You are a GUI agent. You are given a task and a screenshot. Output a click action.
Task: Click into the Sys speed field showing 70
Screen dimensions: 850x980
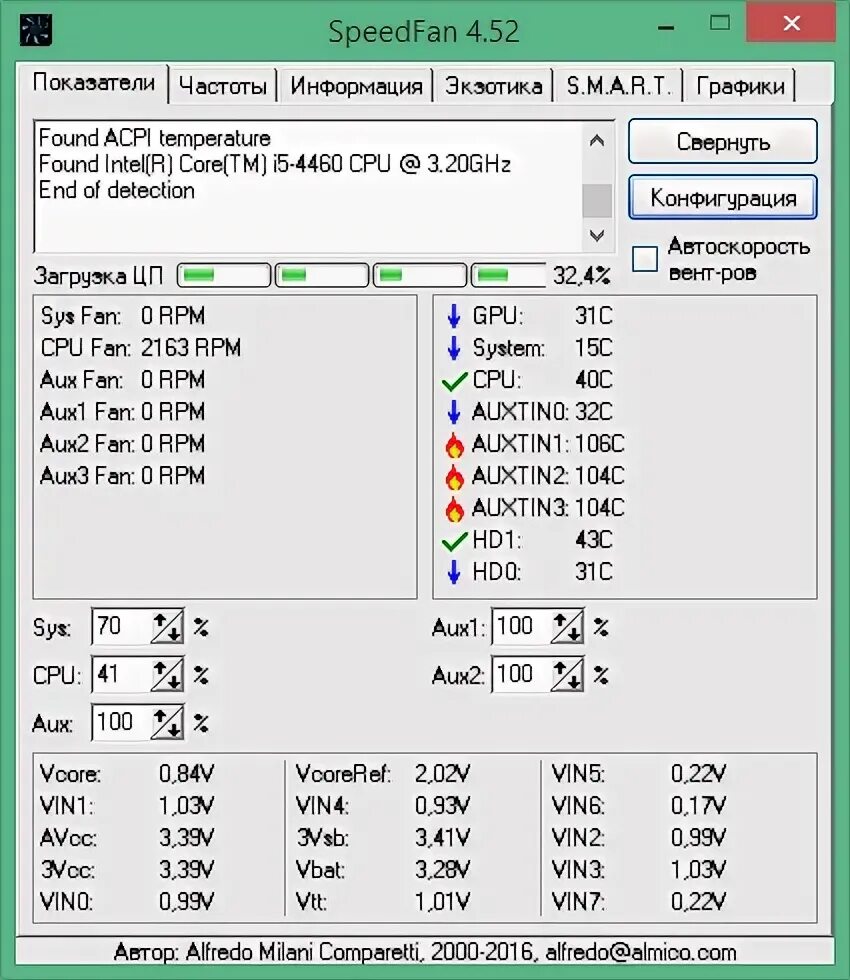122,626
